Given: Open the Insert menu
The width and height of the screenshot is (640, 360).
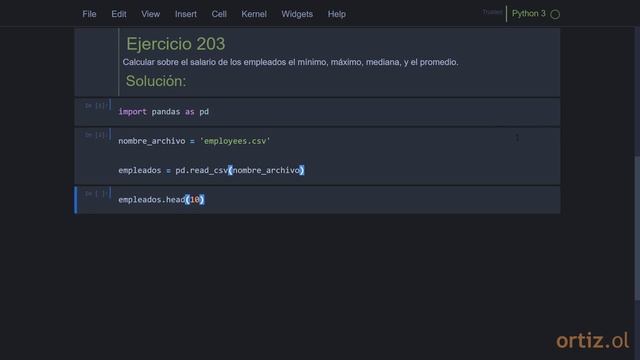Looking at the screenshot, I should point(186,14).
